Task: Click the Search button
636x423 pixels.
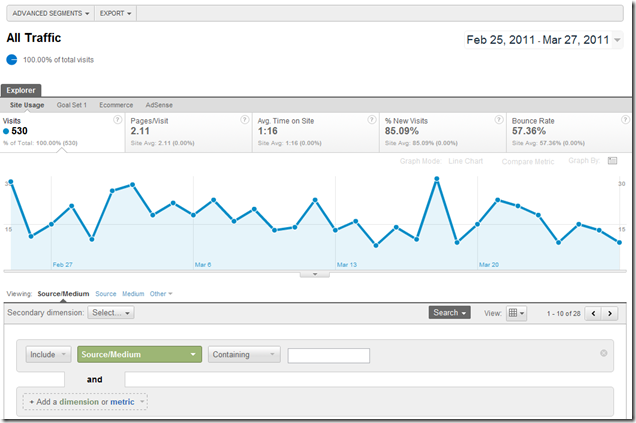Action: tap(449, 313)
